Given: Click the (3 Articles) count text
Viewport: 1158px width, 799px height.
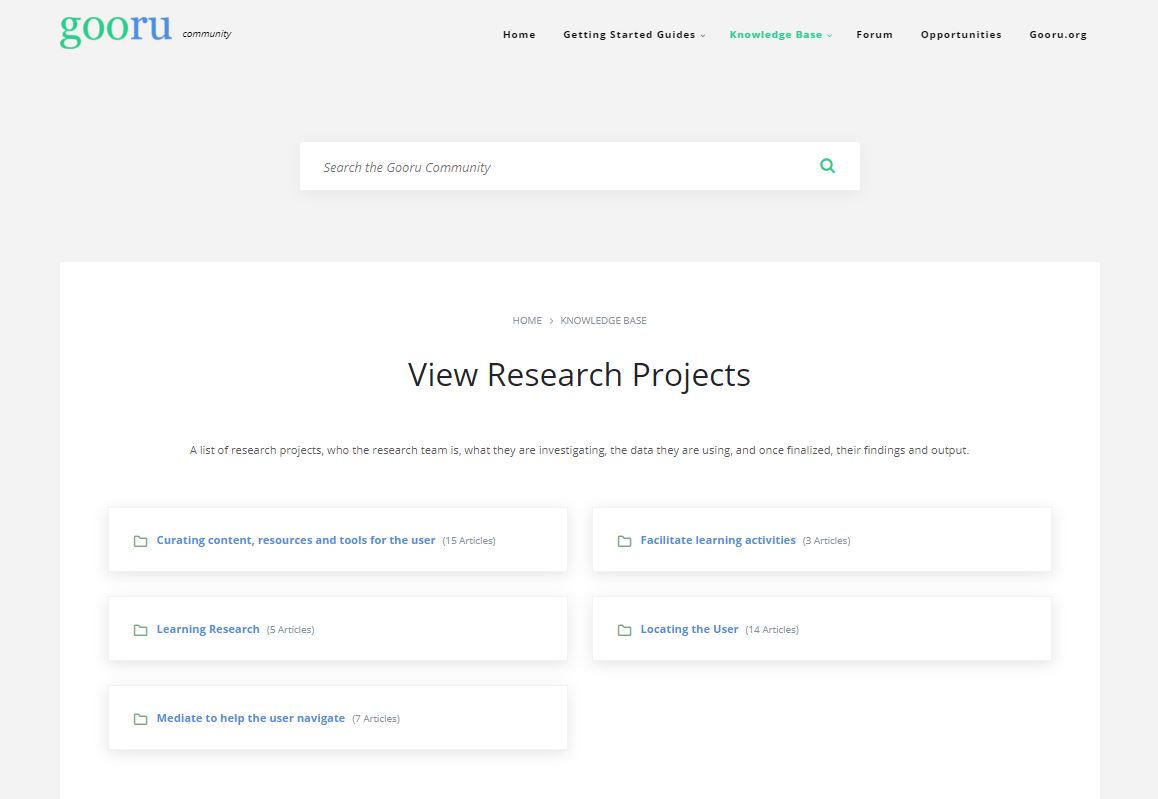Looking at the screenshot, I should (826, 541).
